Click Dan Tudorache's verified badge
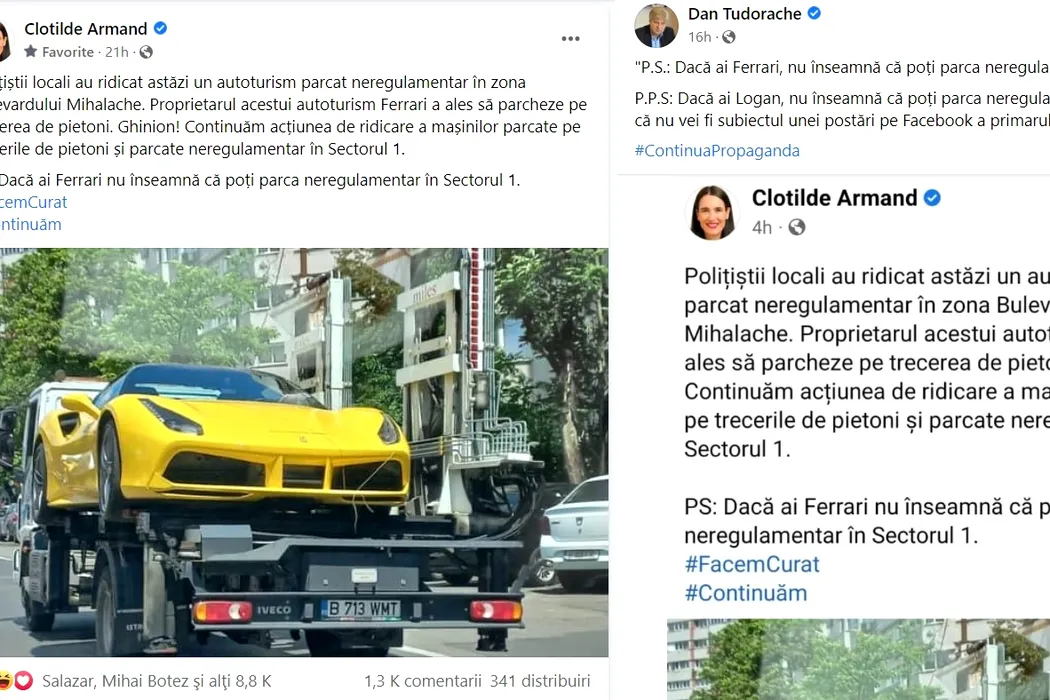Screen dimensions: 1050x700 point(814,13)
